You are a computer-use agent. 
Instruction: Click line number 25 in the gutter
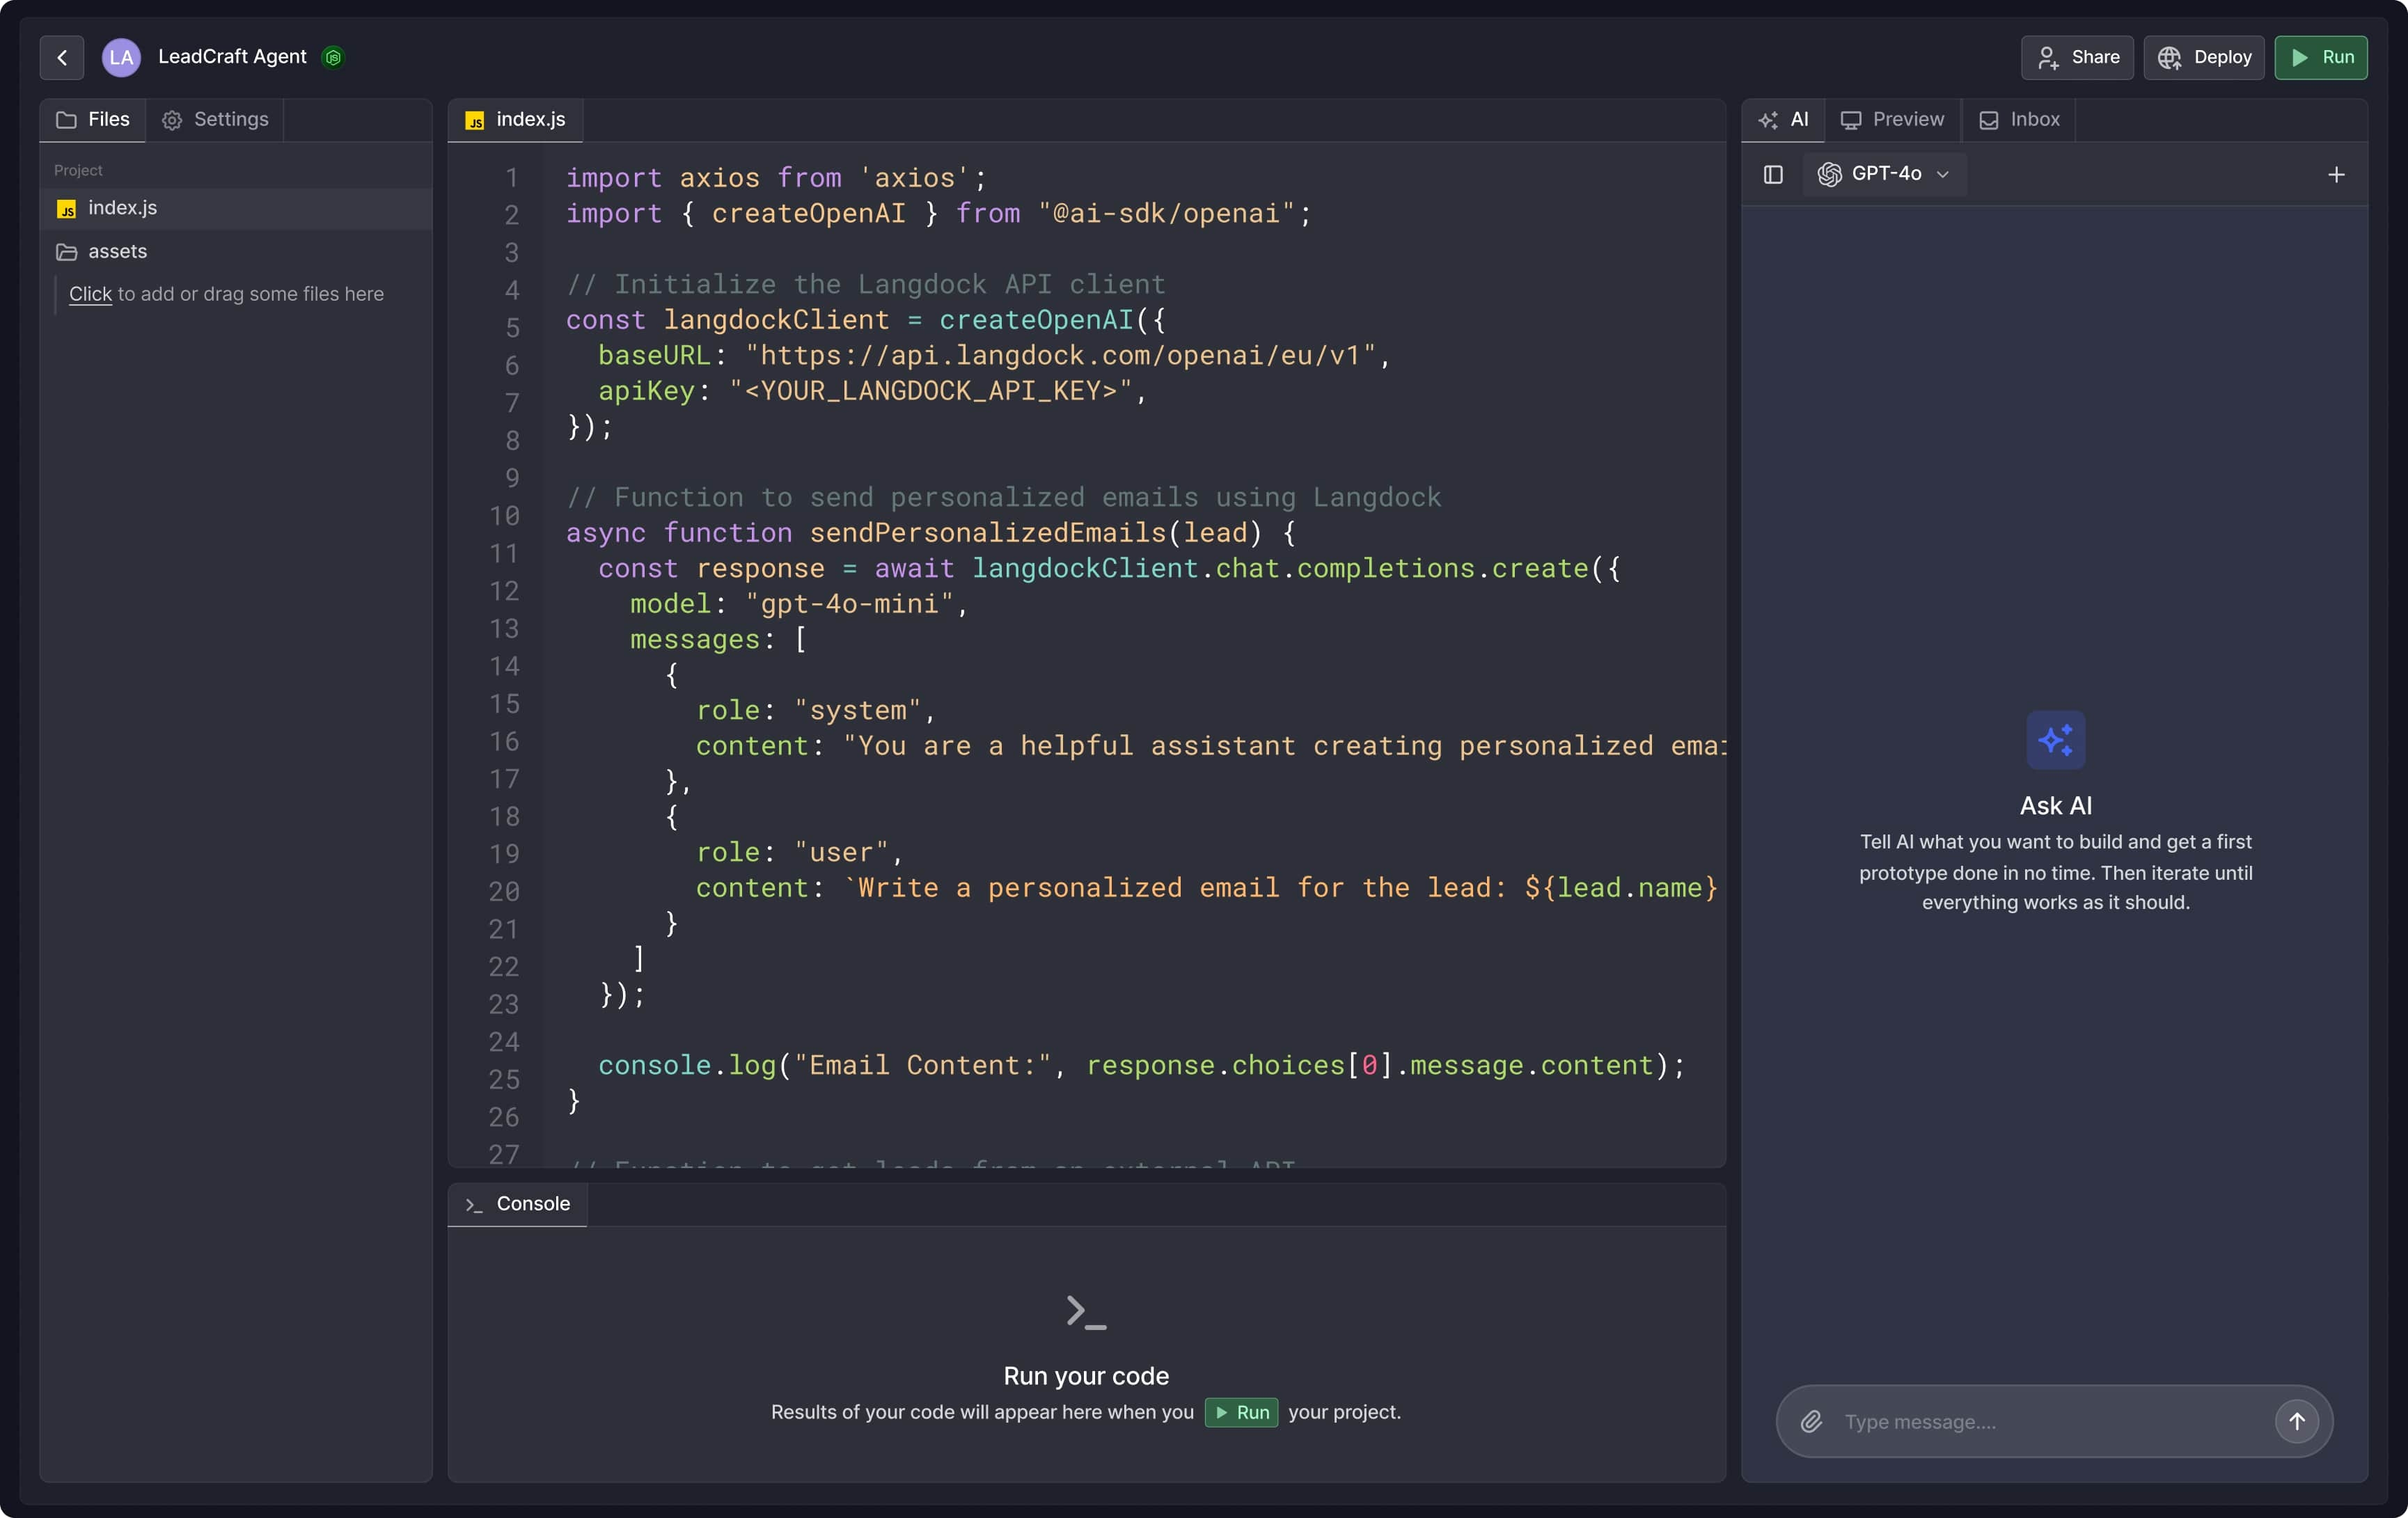504,1080
